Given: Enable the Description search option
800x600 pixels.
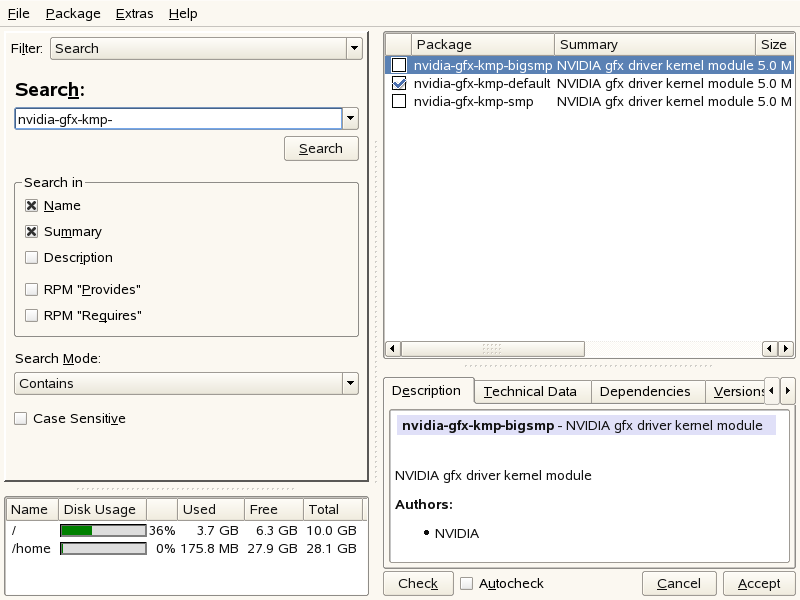Looking at the screenshot, I should pyautogui.click(x=32, y=258).
